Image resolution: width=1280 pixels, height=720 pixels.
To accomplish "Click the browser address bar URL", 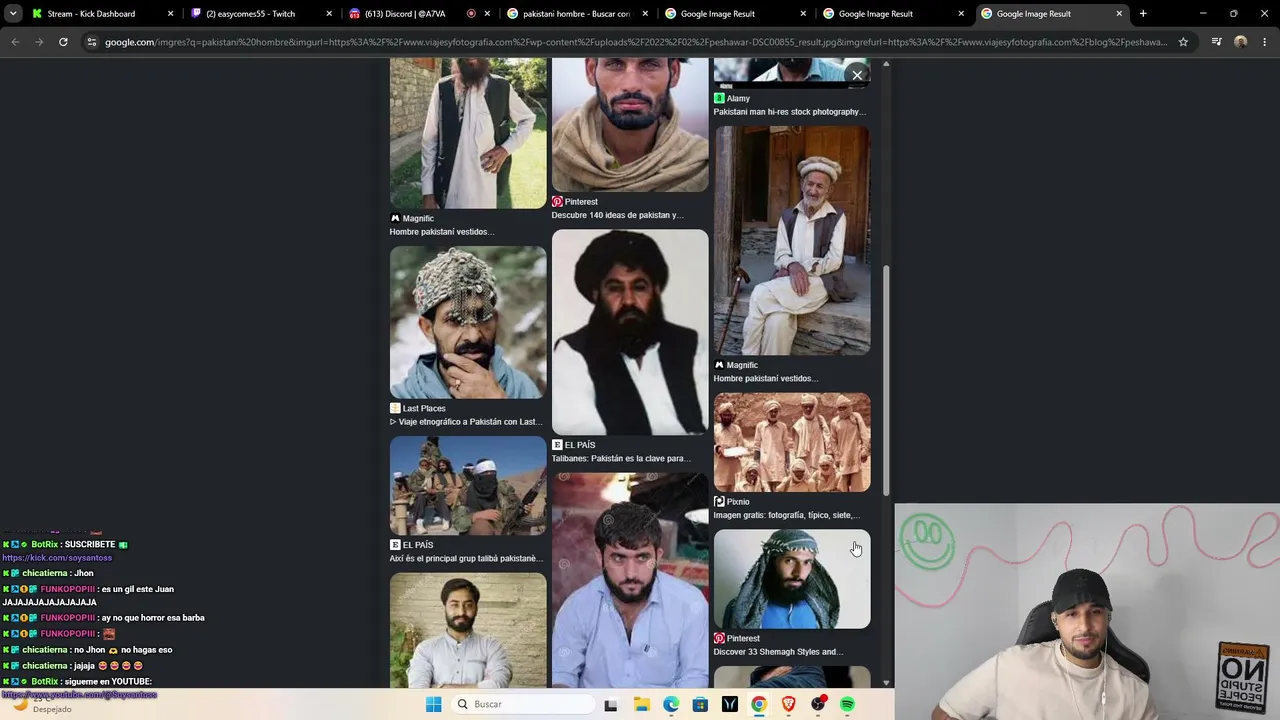I will coord(636,42).
